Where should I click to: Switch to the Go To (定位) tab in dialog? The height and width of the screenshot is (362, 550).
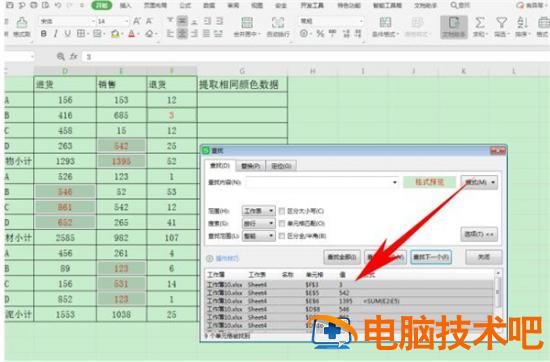[x=281, y=166]
